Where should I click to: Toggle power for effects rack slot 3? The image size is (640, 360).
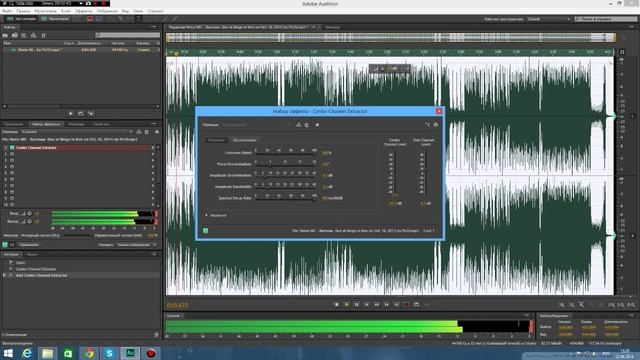(x=12, y=160)
